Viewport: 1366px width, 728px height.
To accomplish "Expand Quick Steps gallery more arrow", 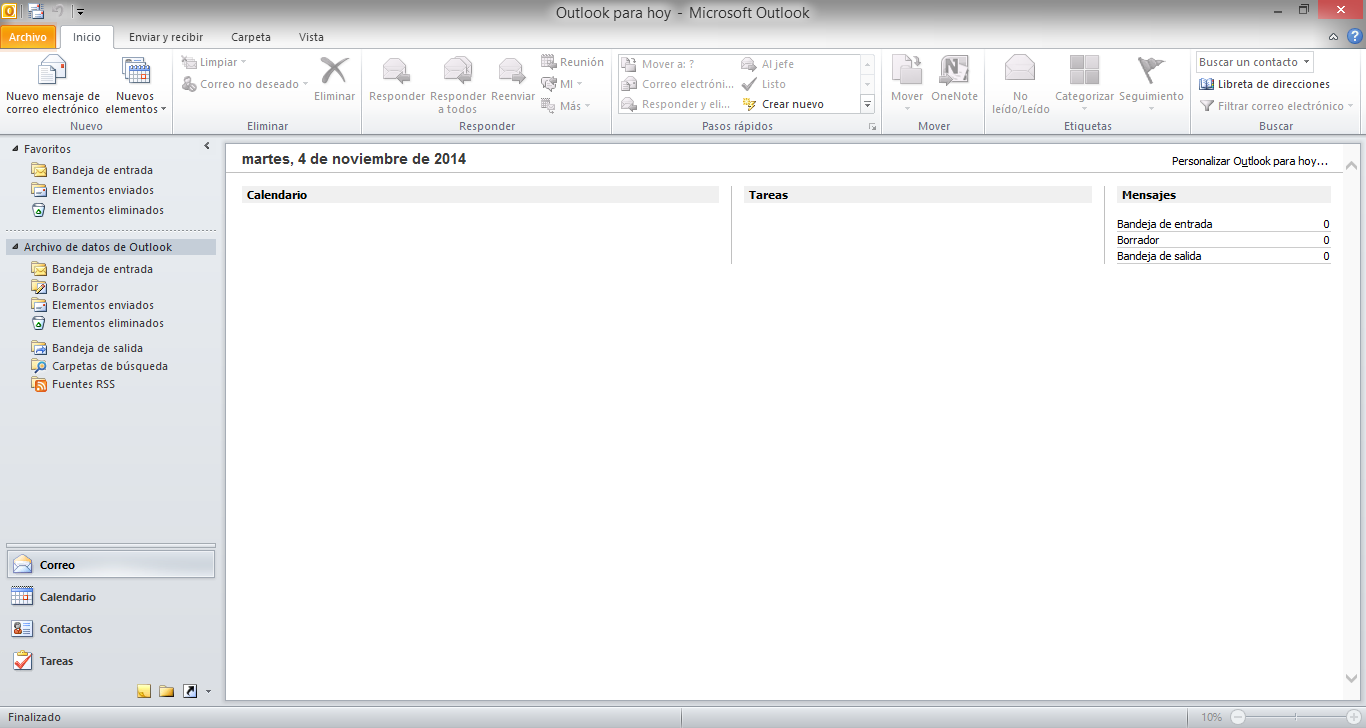I will (x=867, y=104).
